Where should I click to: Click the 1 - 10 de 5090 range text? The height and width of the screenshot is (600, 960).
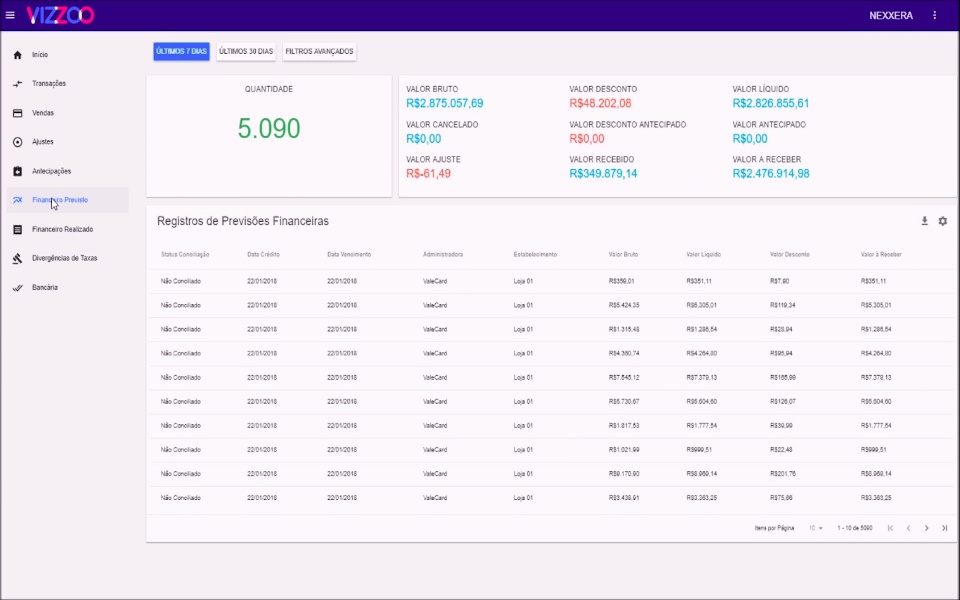pyautogui.click(x=855, y=528)
